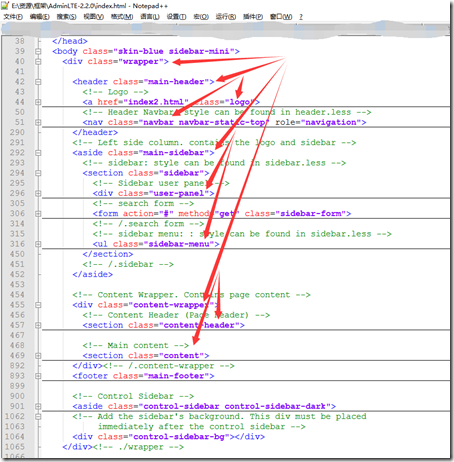The image size is (454, 462).
Task: Click the </aside> closing tag
Action: click(x=93, y=274)
